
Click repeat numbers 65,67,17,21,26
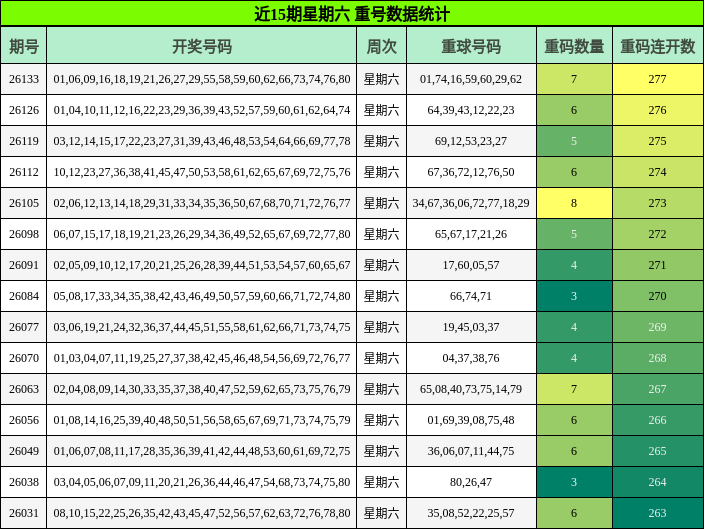point(471,234)
